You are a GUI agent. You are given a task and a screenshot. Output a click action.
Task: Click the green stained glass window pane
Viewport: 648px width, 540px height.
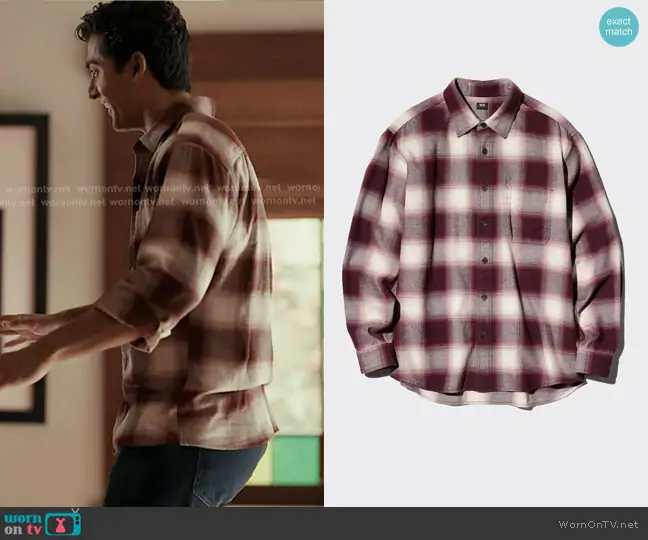(296, 460)
